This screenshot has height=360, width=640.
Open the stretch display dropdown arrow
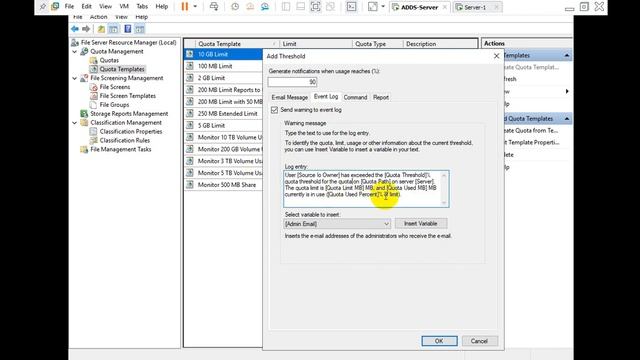(383, 7)
